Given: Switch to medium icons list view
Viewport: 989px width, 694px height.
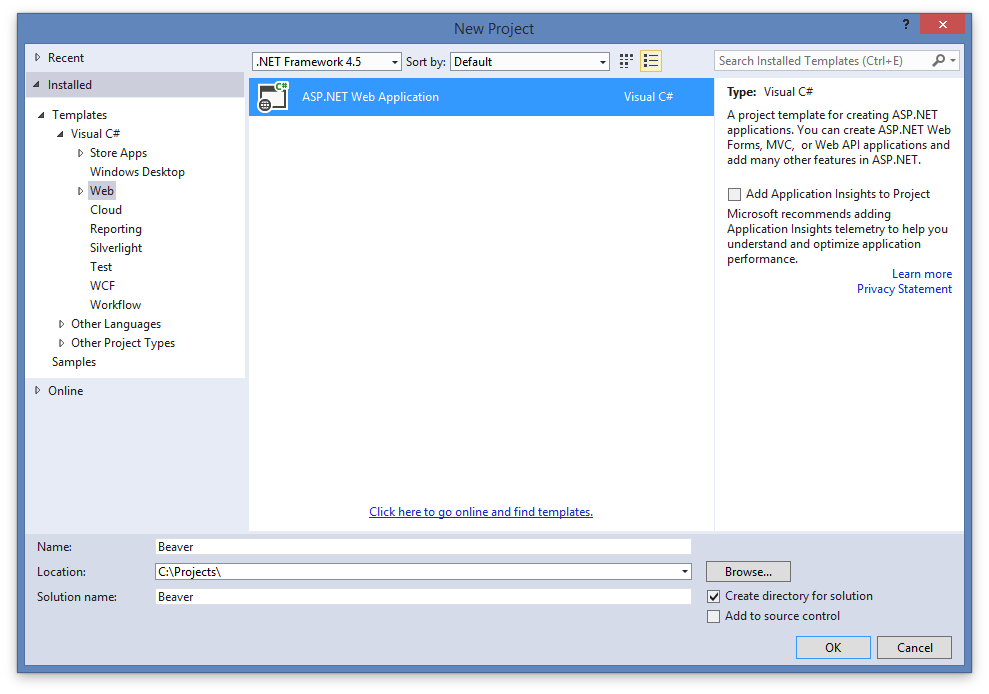Looking at the screenshot, I should click(x=651, y=61).
